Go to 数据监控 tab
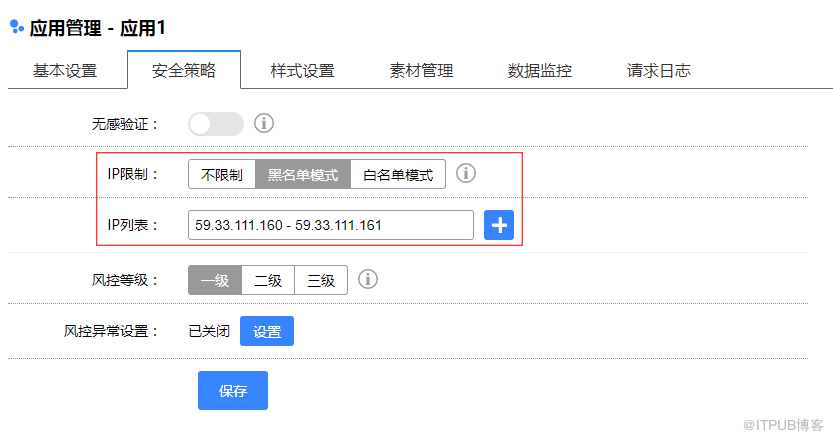Image resolution: width=833 pixels, height=440 pixels. pos(540,70)
